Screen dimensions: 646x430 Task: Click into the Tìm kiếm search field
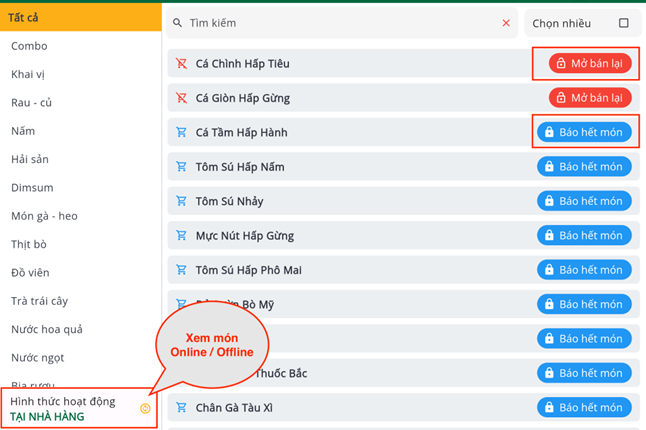(x=342, y=23)
